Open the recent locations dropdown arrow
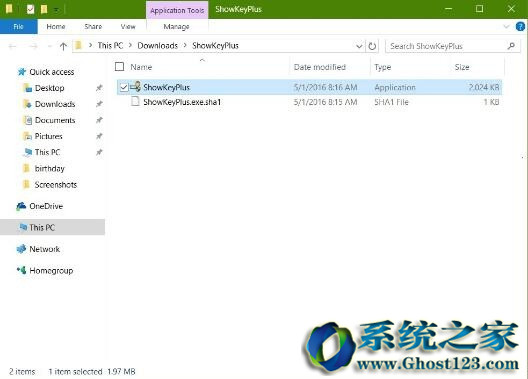The image size is (528, 379). (x=50, y=46)
